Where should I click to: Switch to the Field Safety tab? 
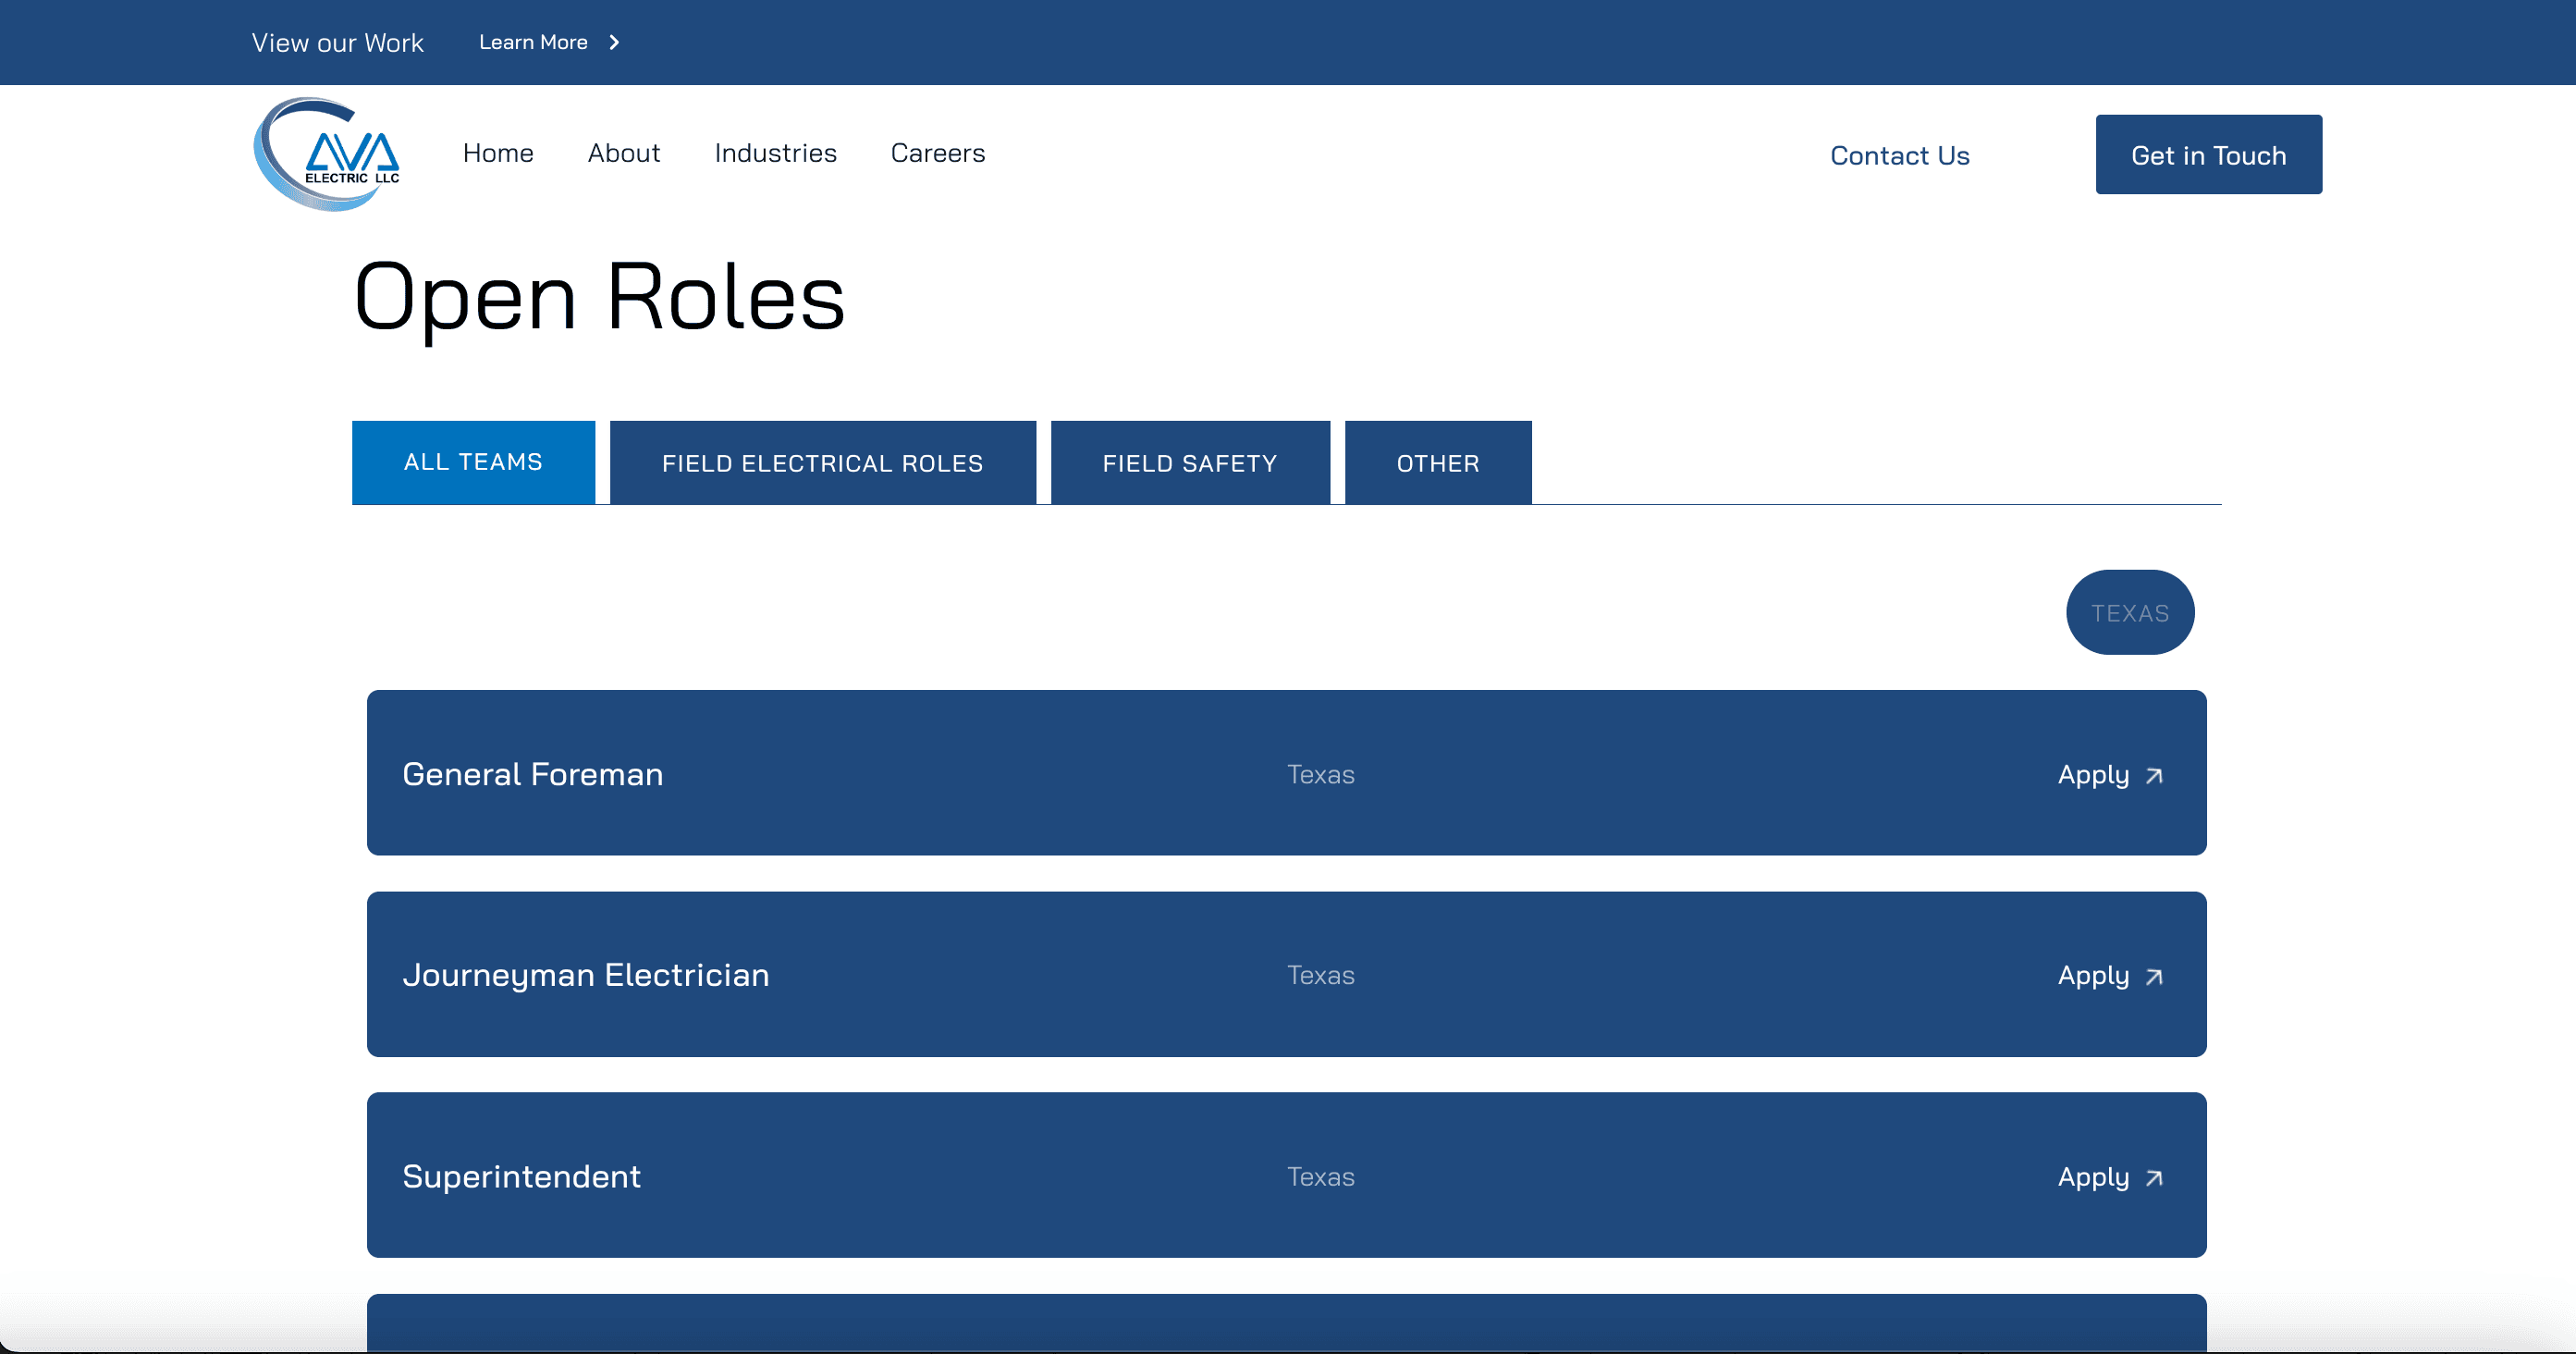(1189, 463)
